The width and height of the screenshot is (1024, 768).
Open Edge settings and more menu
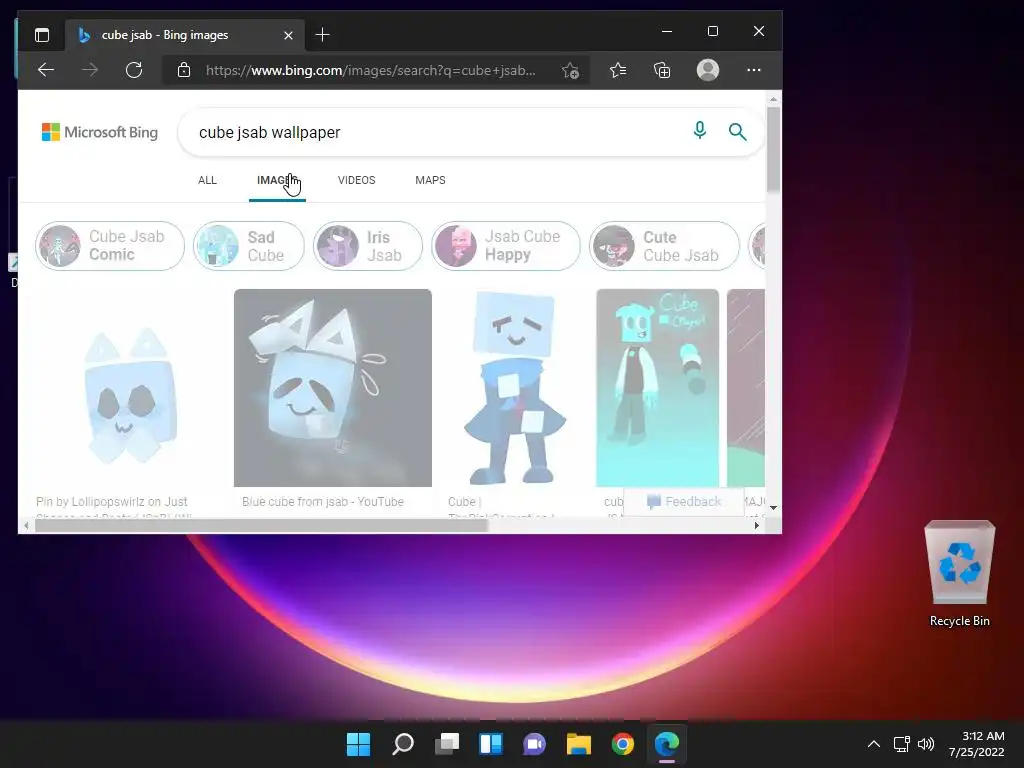(x=754, y=70)
